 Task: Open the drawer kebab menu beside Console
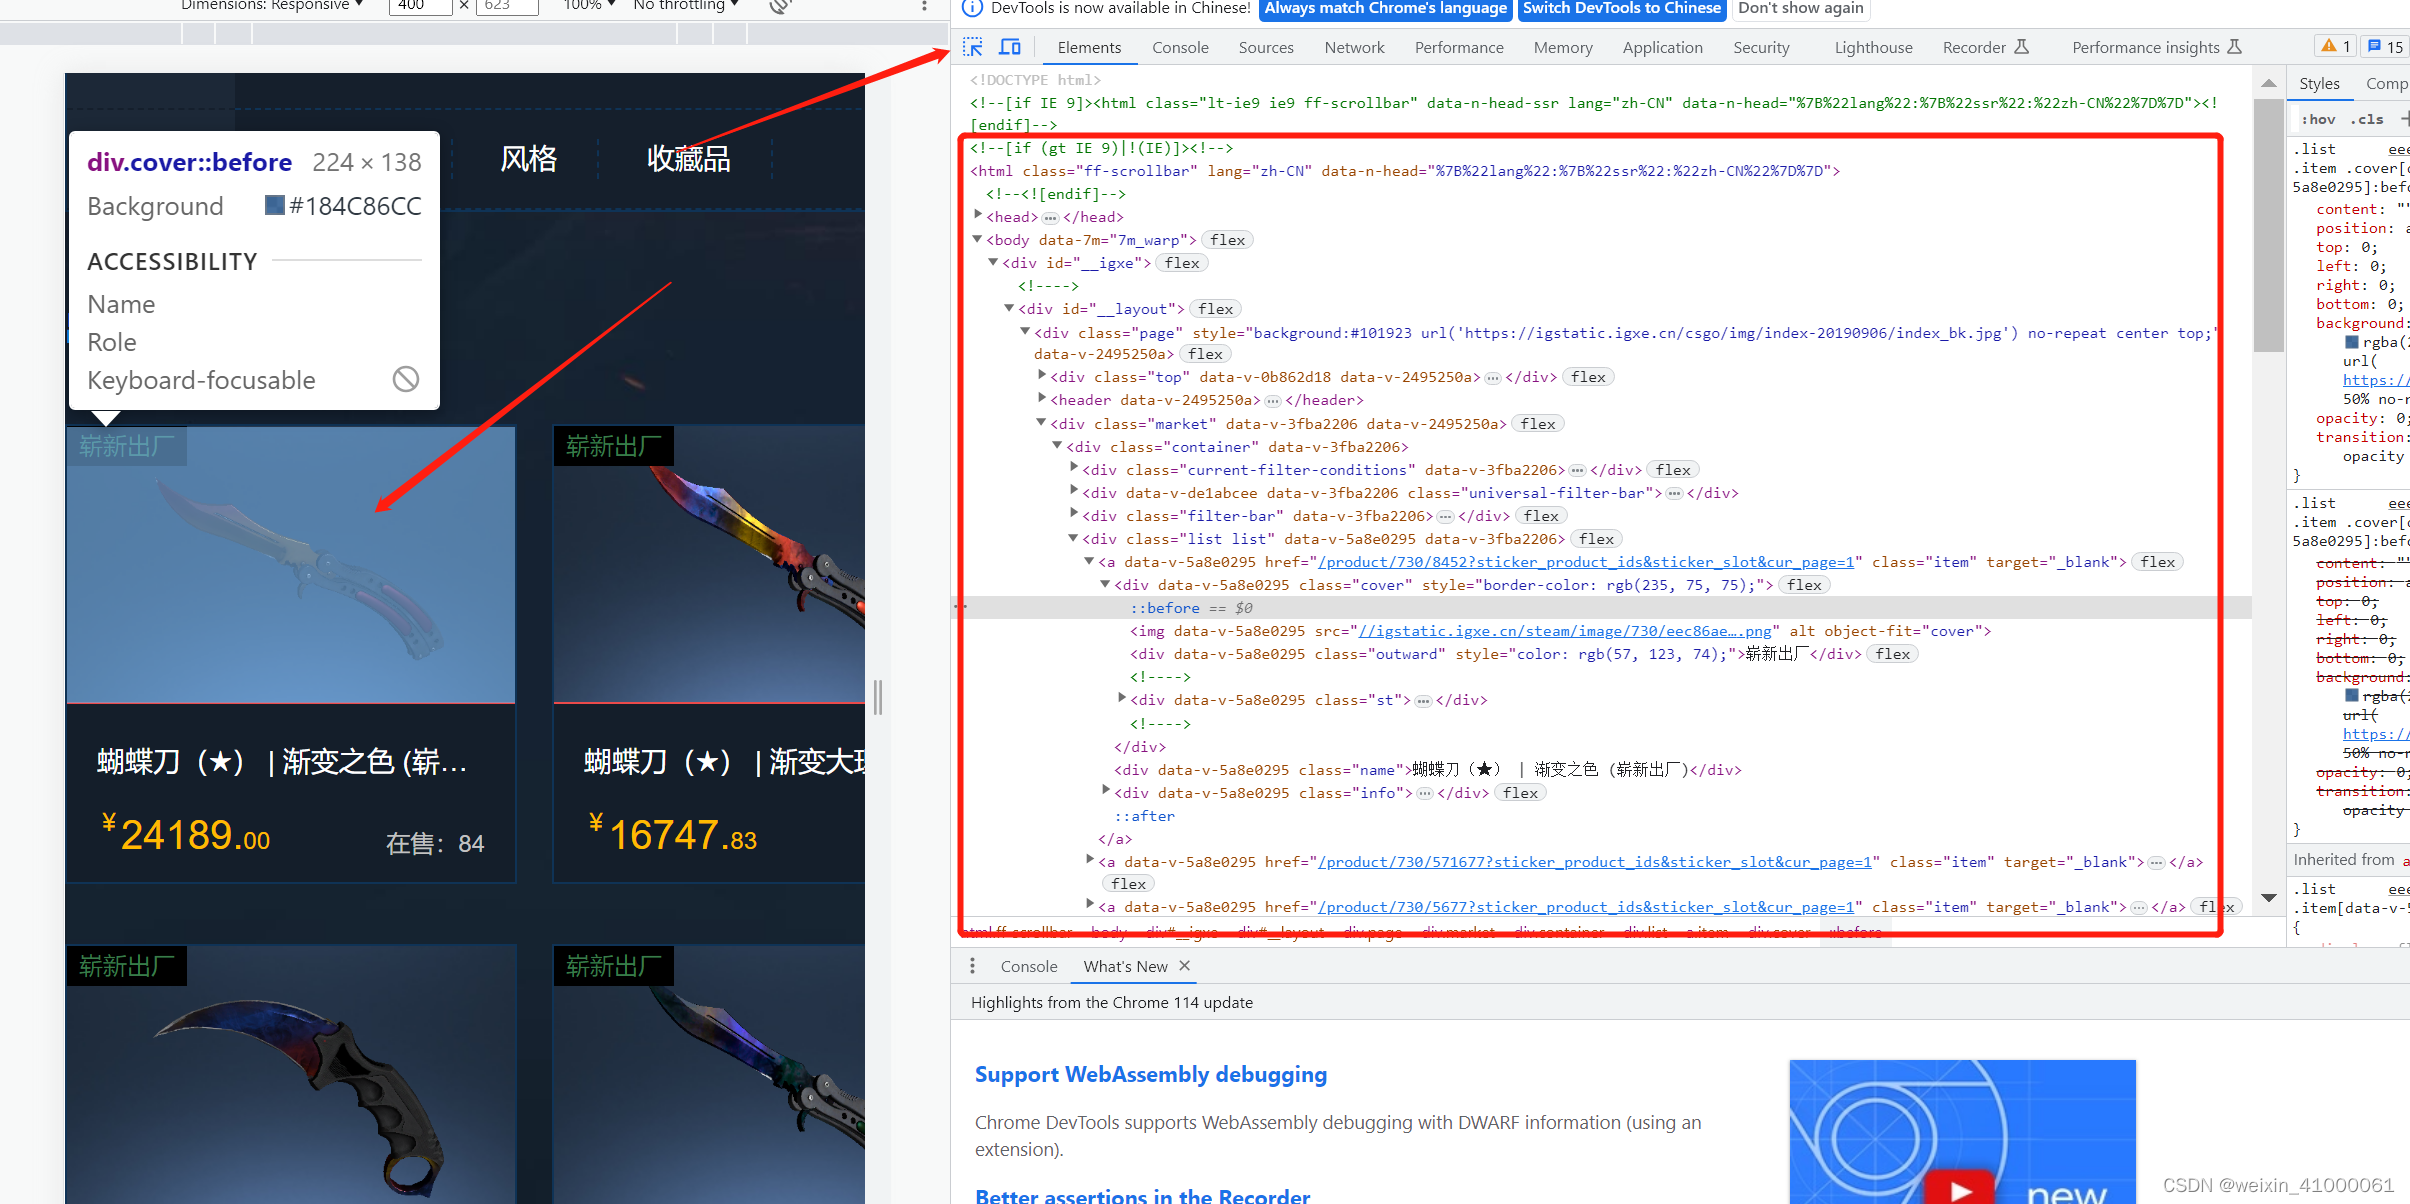[971, 966]
